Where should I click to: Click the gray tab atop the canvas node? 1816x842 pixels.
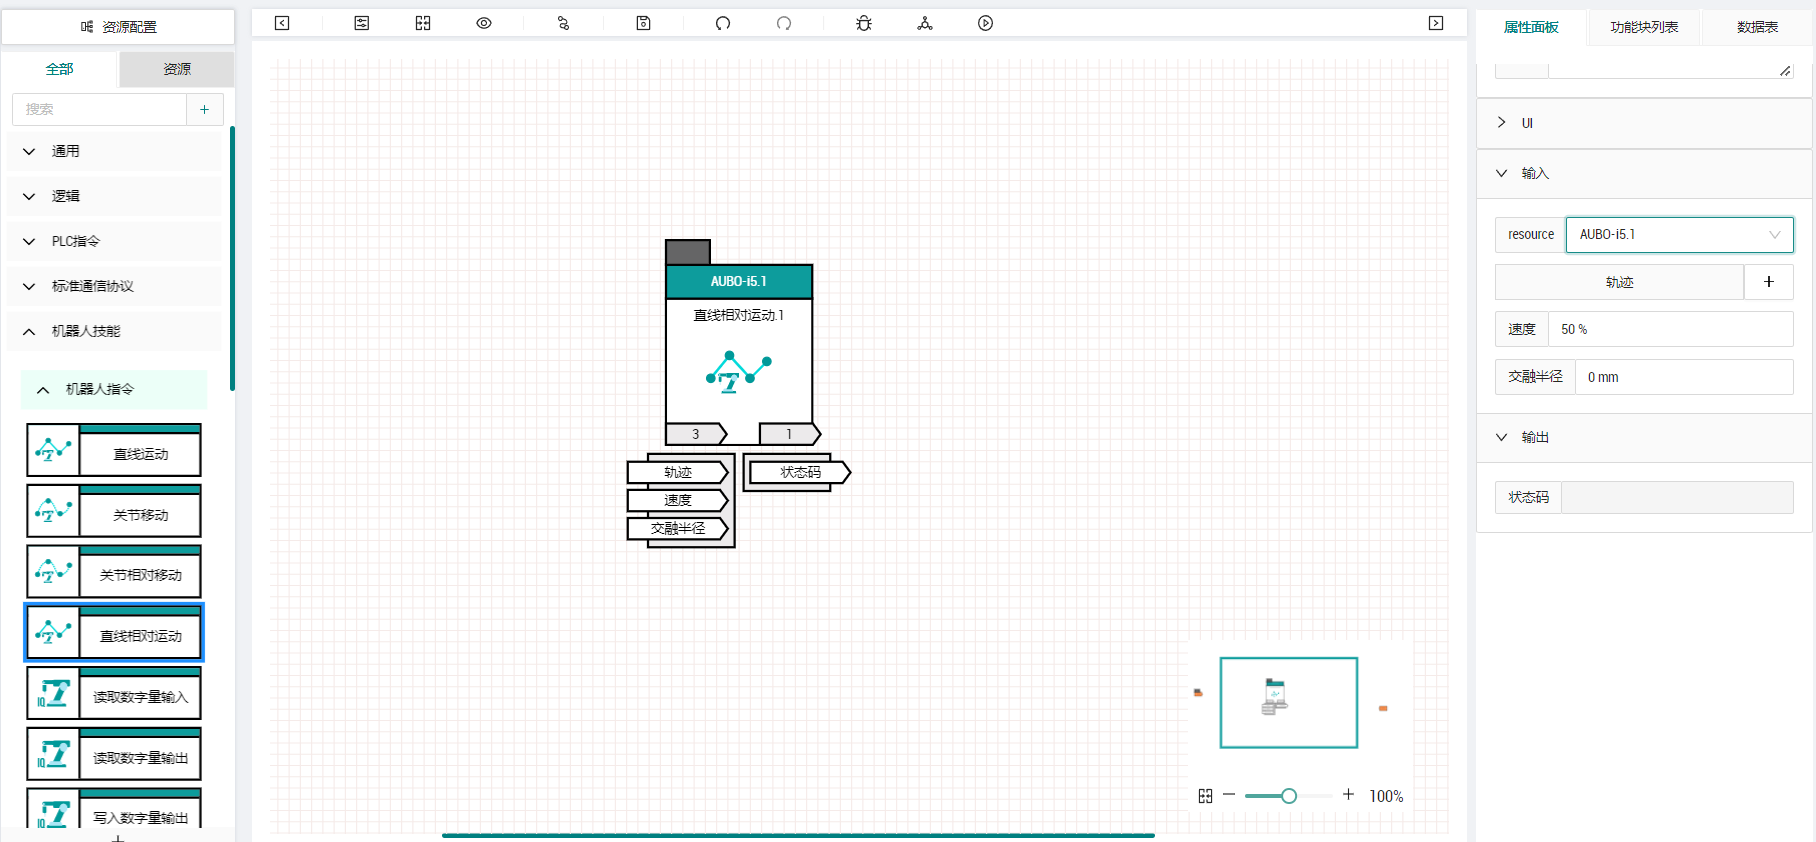tap(688, 251)
